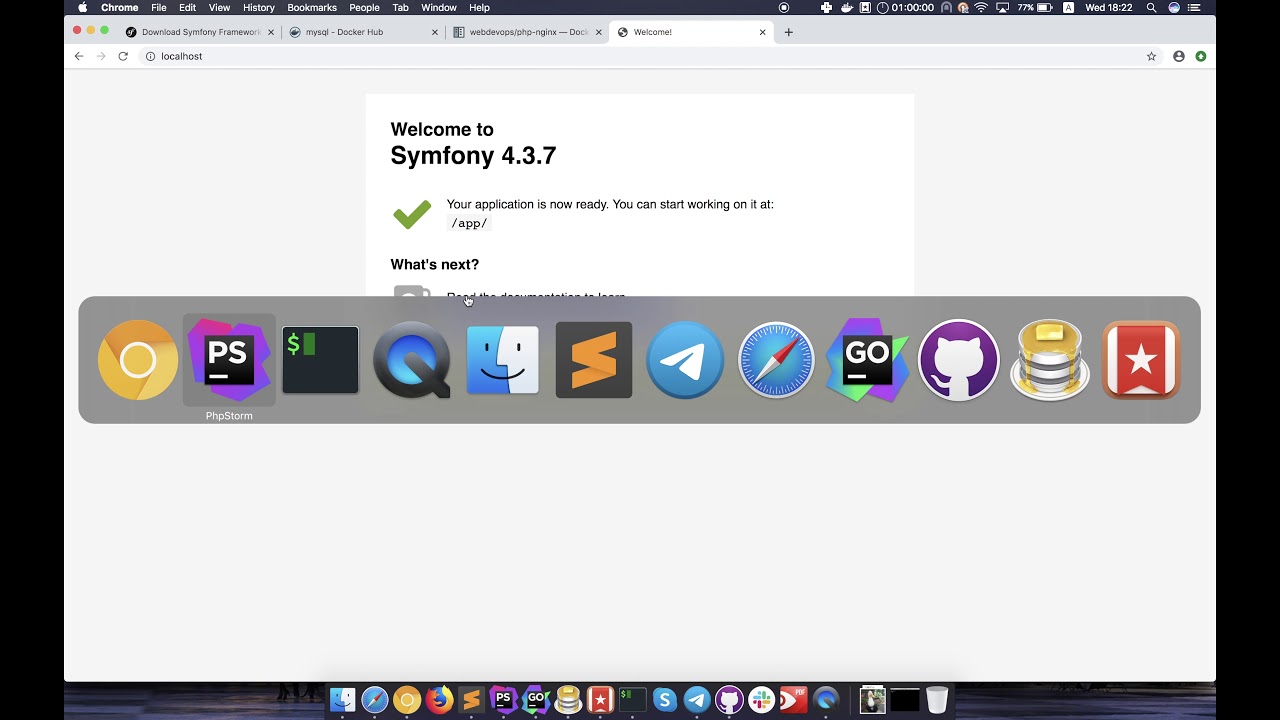Open Skype from the Dock
Viewport: 1280px width, 720px height.
point(665,700)
